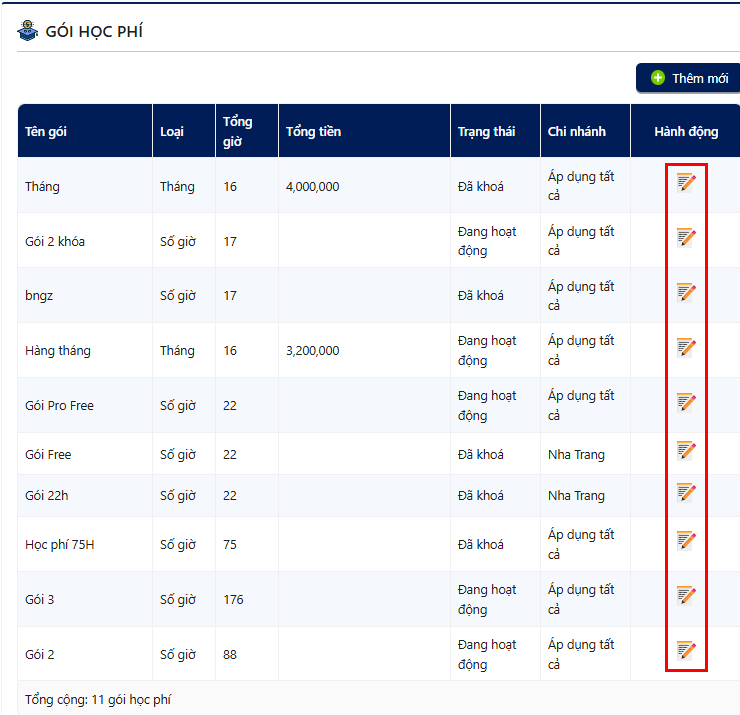Screen dimensions: 740x715
Task: Click the green plus icon on Thêm mới
Action: tap(658, 78)
